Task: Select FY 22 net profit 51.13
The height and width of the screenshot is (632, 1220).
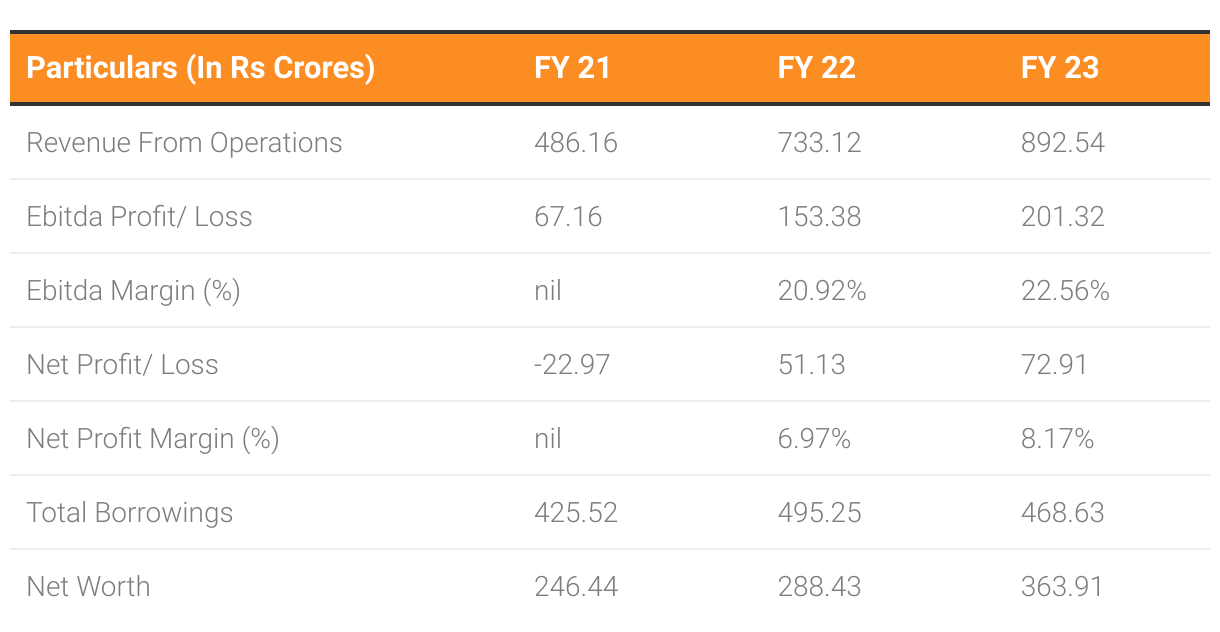Action: [x=812, y=365]
